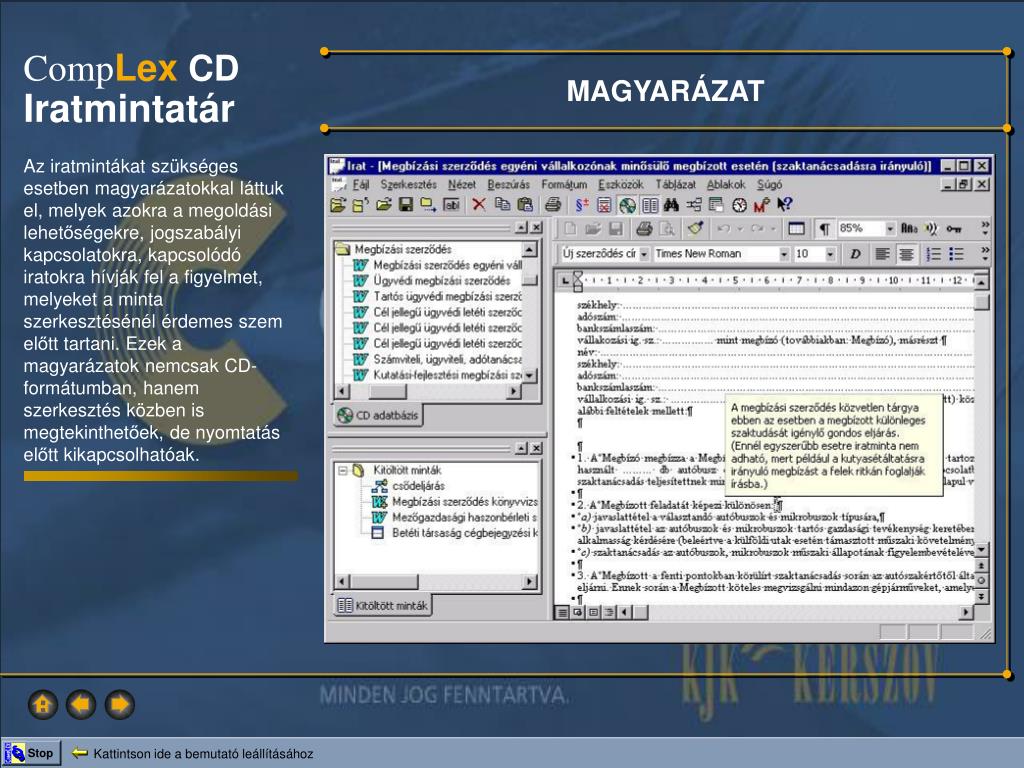This screenshot has width=1024, height=768.
Task: Select the 'CD adatbázis' tab
Action: 378,415
